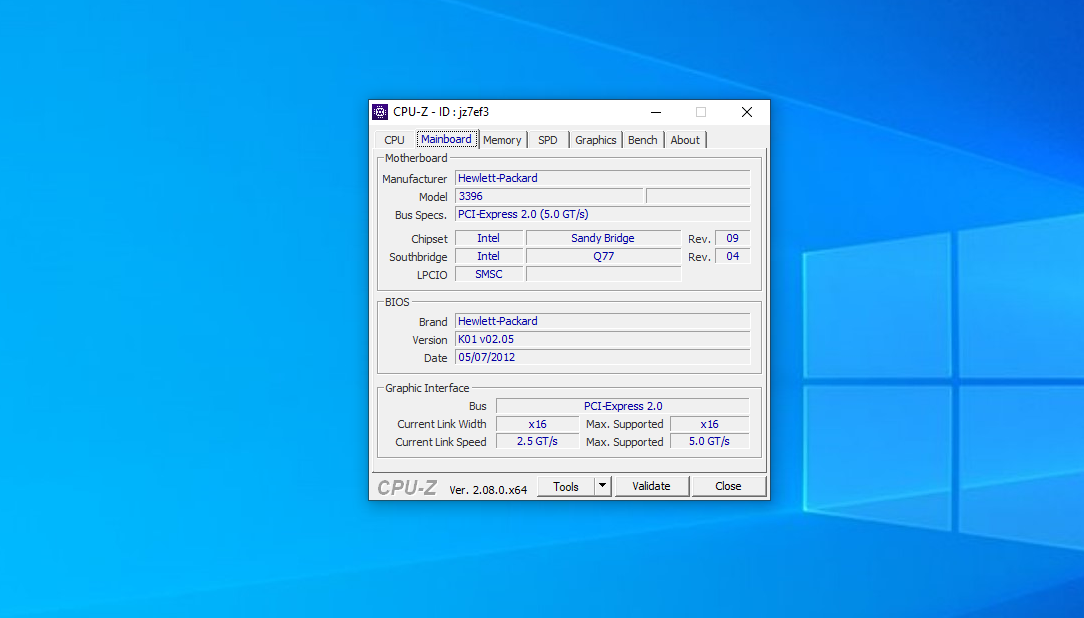Open the Tools dropdown arrow
Image resolution: width=1084 pixels, height=618 pixels.
602,487
